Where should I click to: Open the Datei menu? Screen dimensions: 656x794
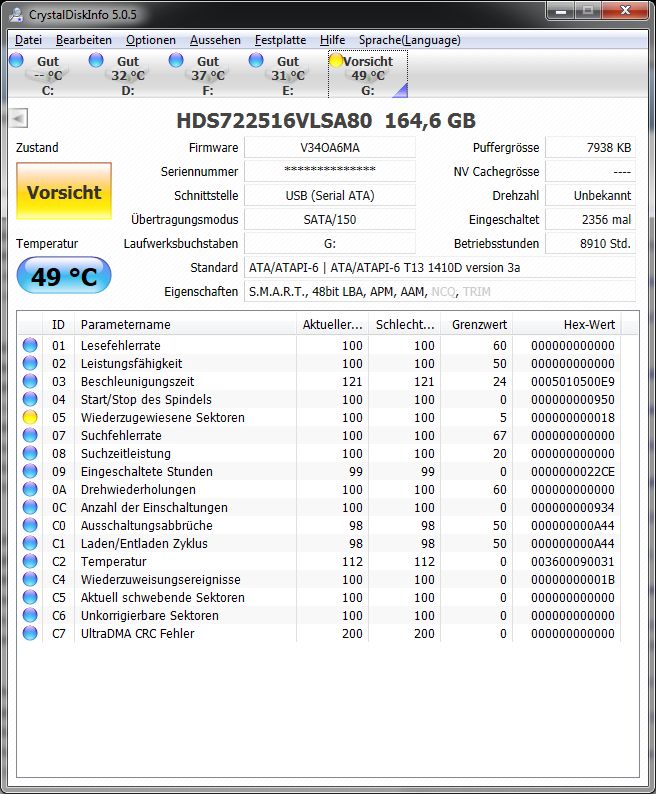click(28, 40)
